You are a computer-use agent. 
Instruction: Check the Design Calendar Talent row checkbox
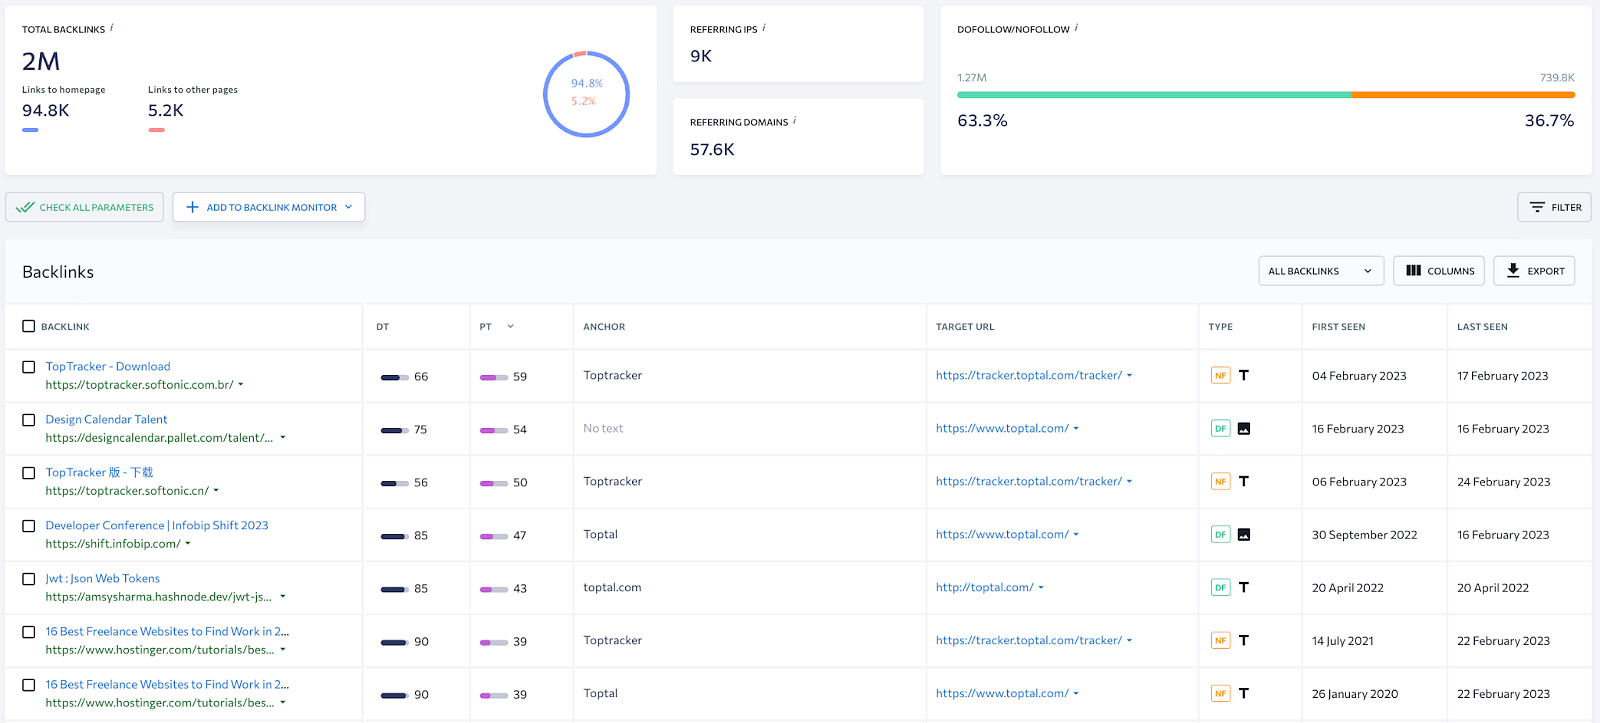click(x=29, y=420)
